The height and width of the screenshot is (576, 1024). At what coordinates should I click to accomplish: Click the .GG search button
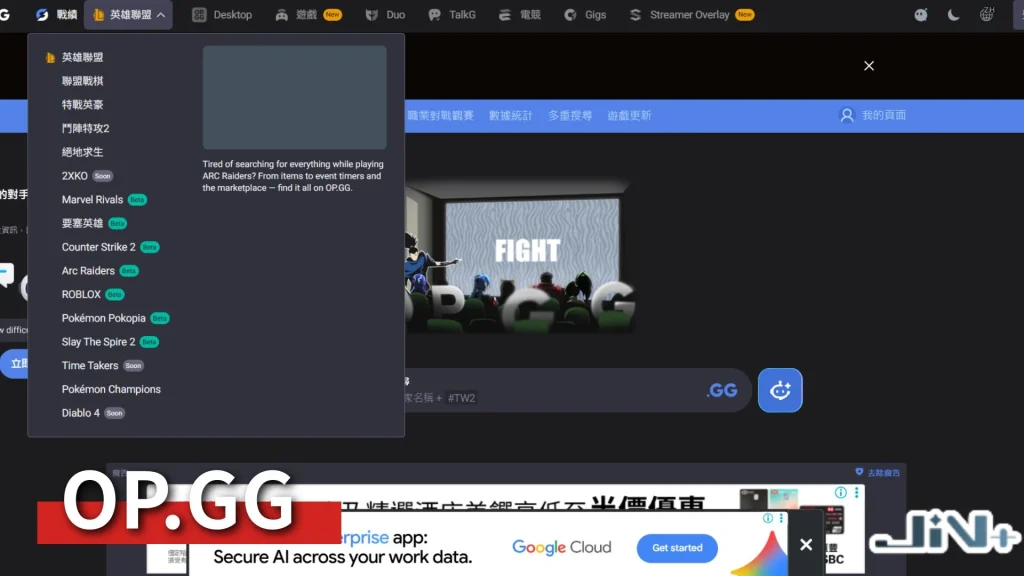pyautogui.click(x=722, y=391)
